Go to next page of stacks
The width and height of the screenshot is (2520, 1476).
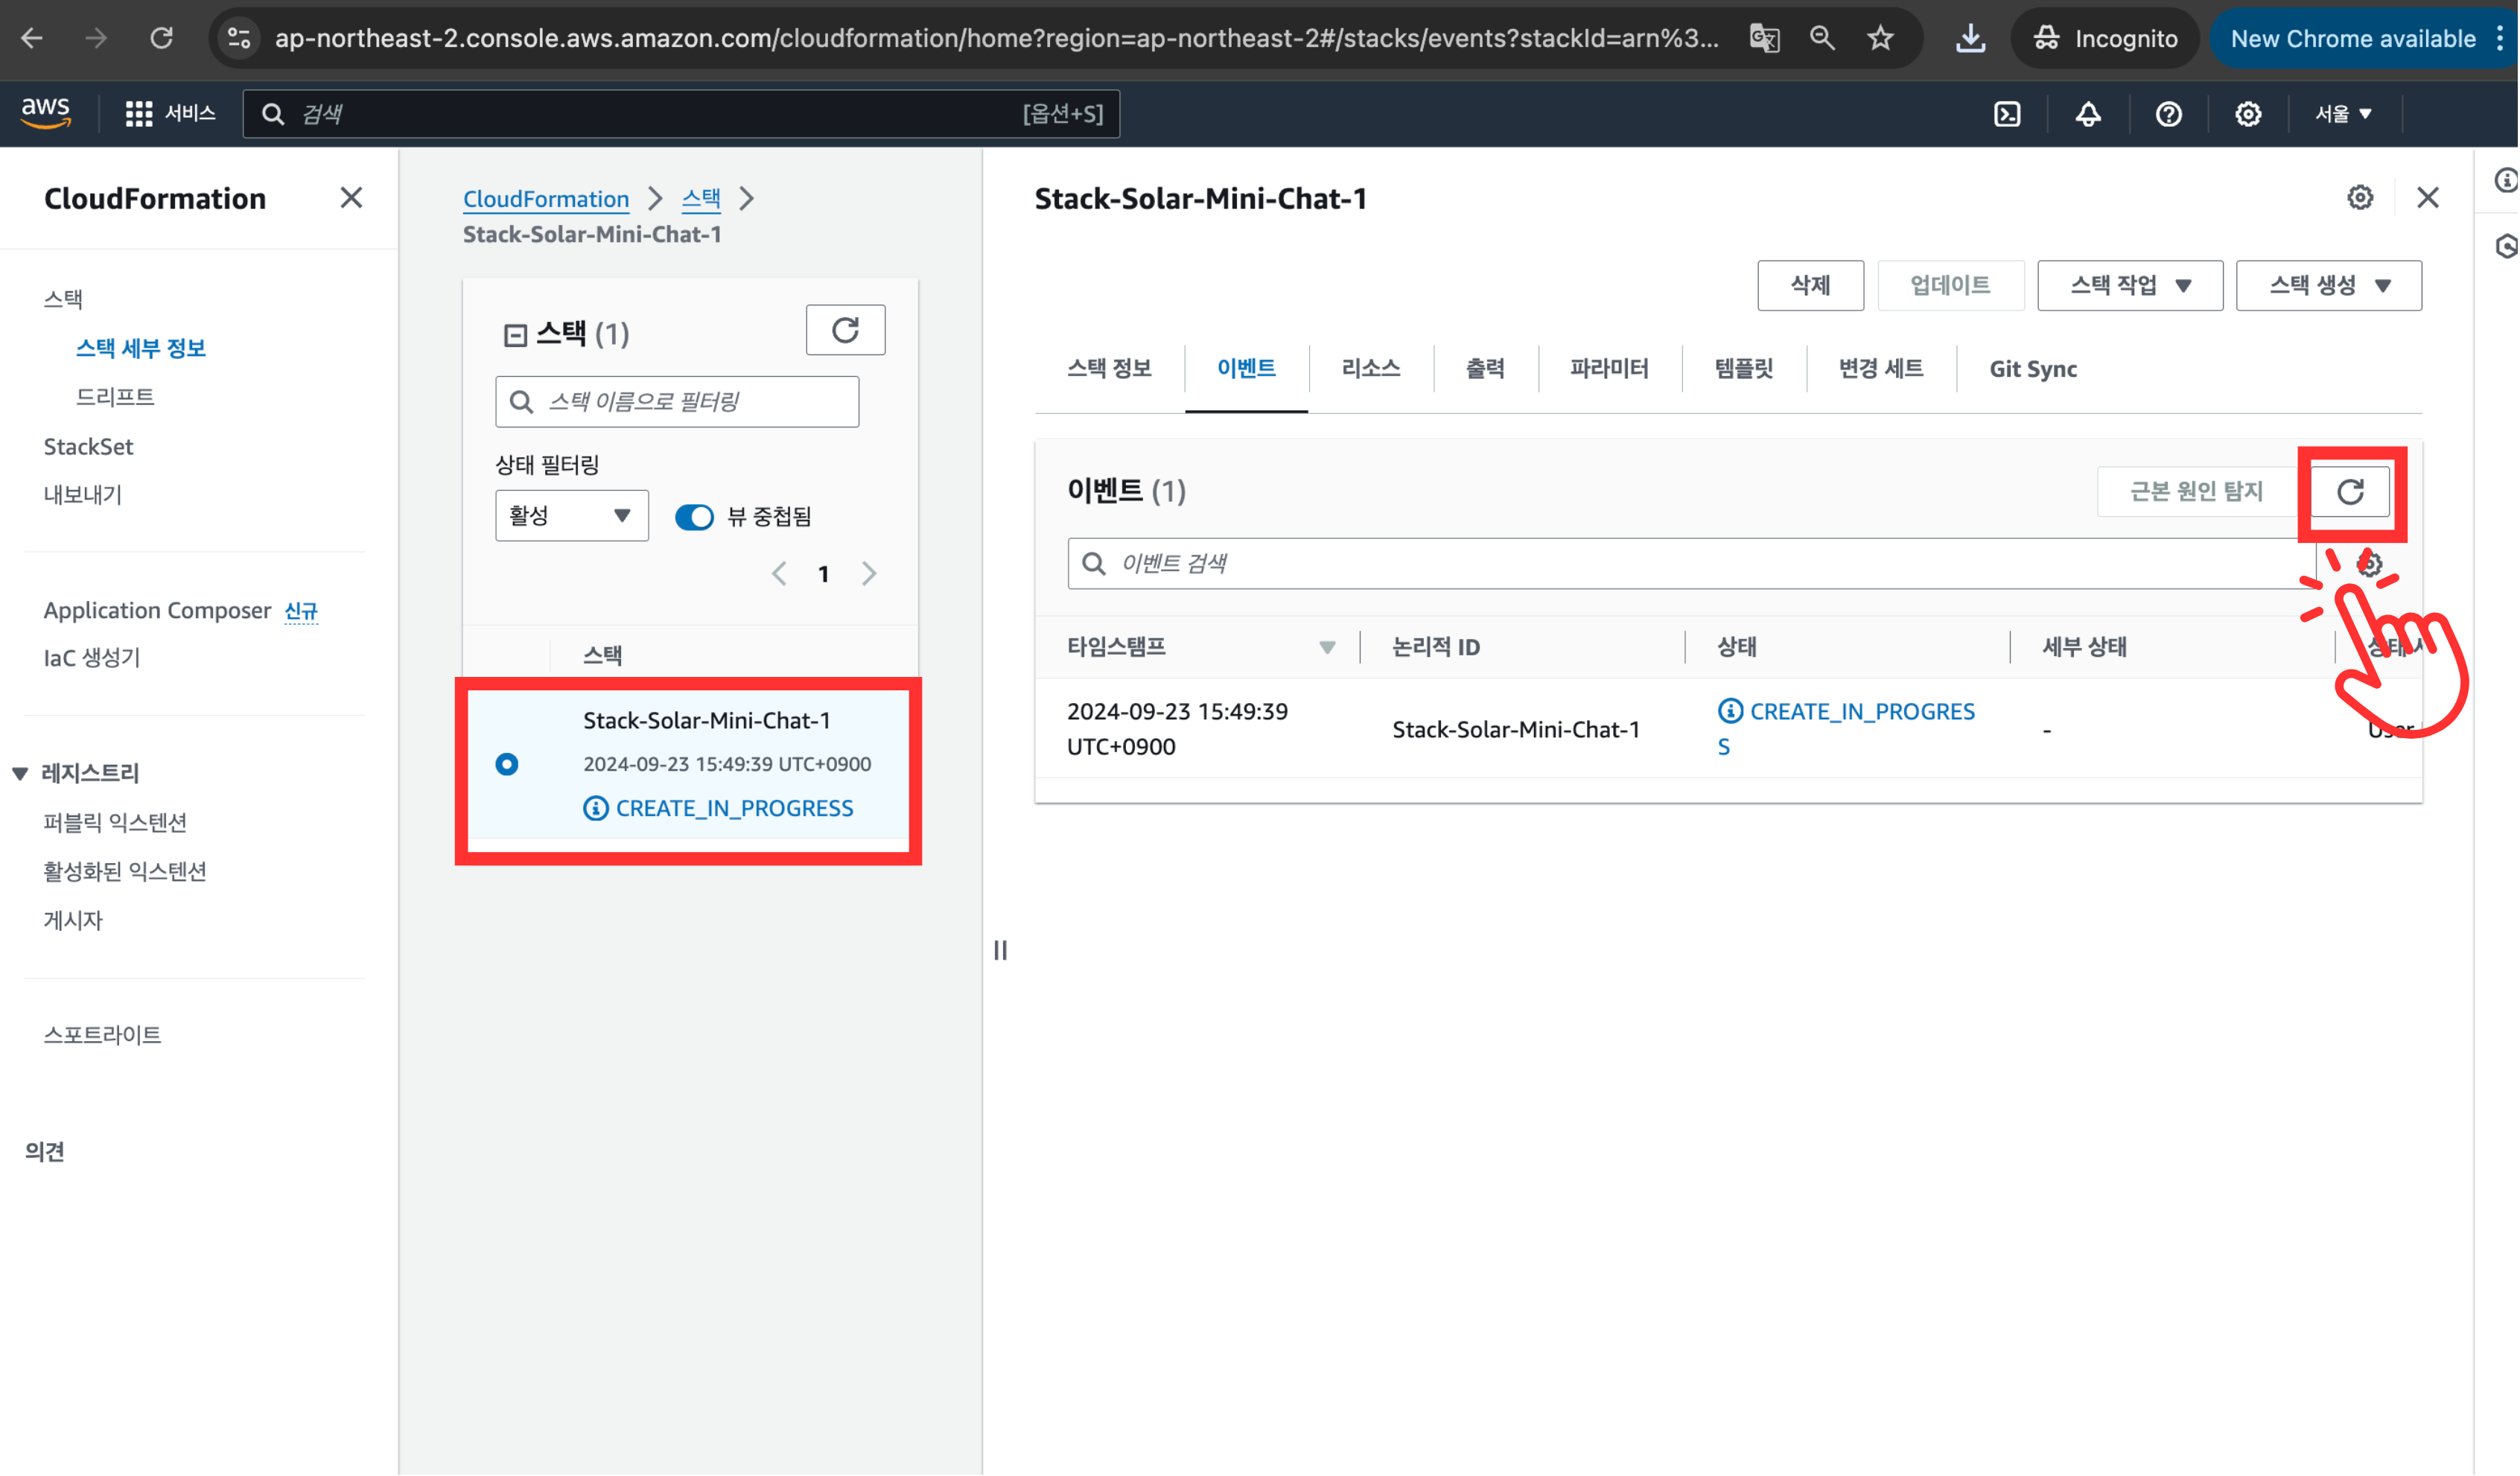coord(869,574)
